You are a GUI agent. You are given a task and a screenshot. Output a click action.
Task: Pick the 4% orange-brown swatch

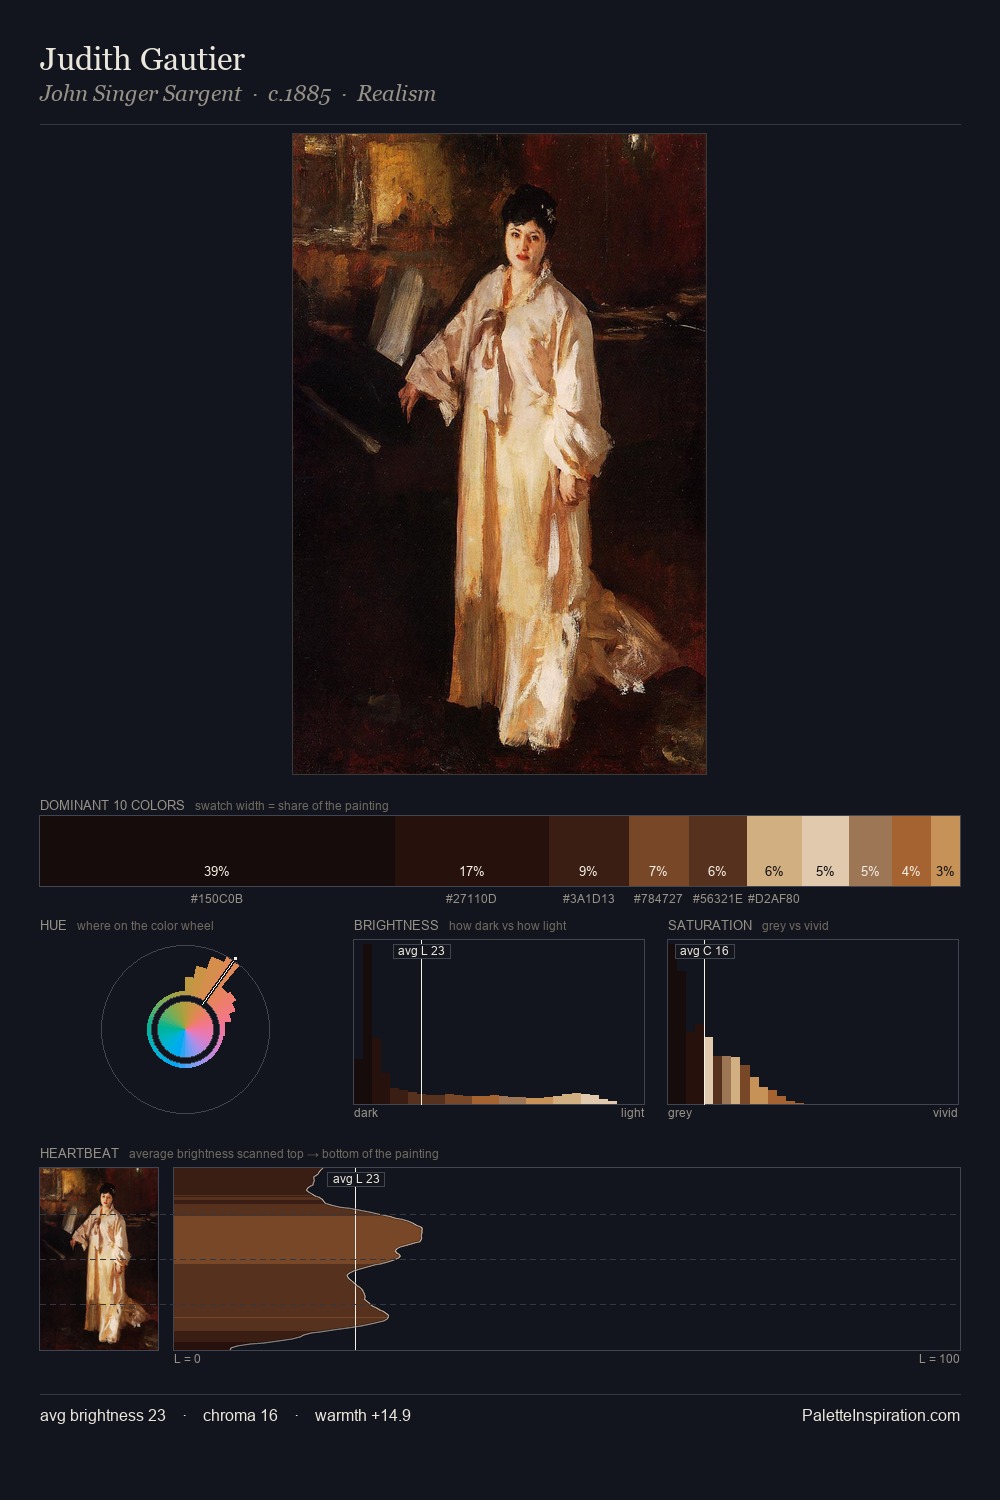click(x=911, y=851)
